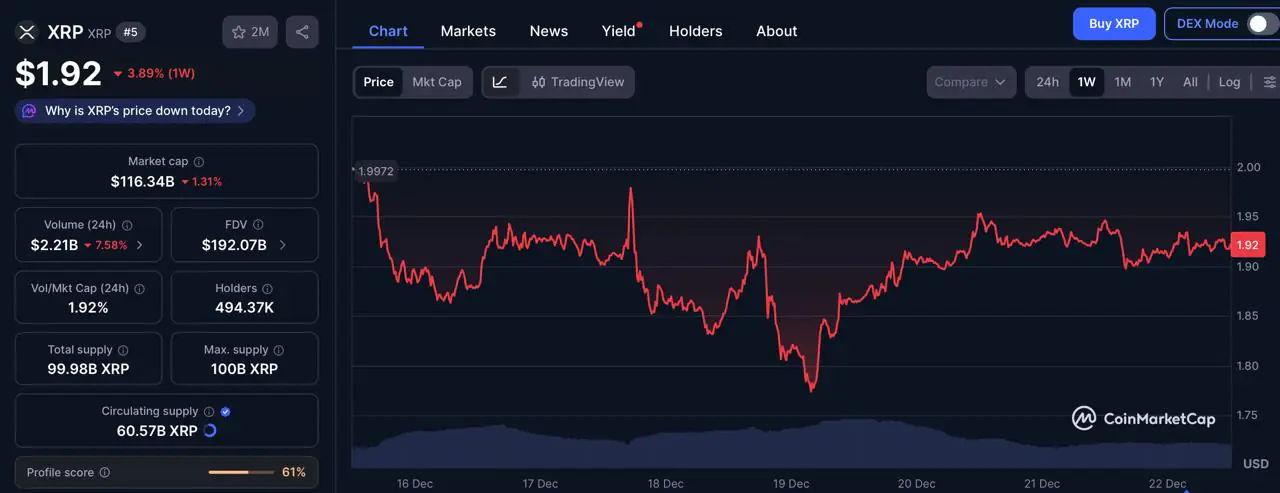The width and height of the screenshot is (1280, 493).
Task: Switch chart to Mkt Cap view
Action: point(437,82)
